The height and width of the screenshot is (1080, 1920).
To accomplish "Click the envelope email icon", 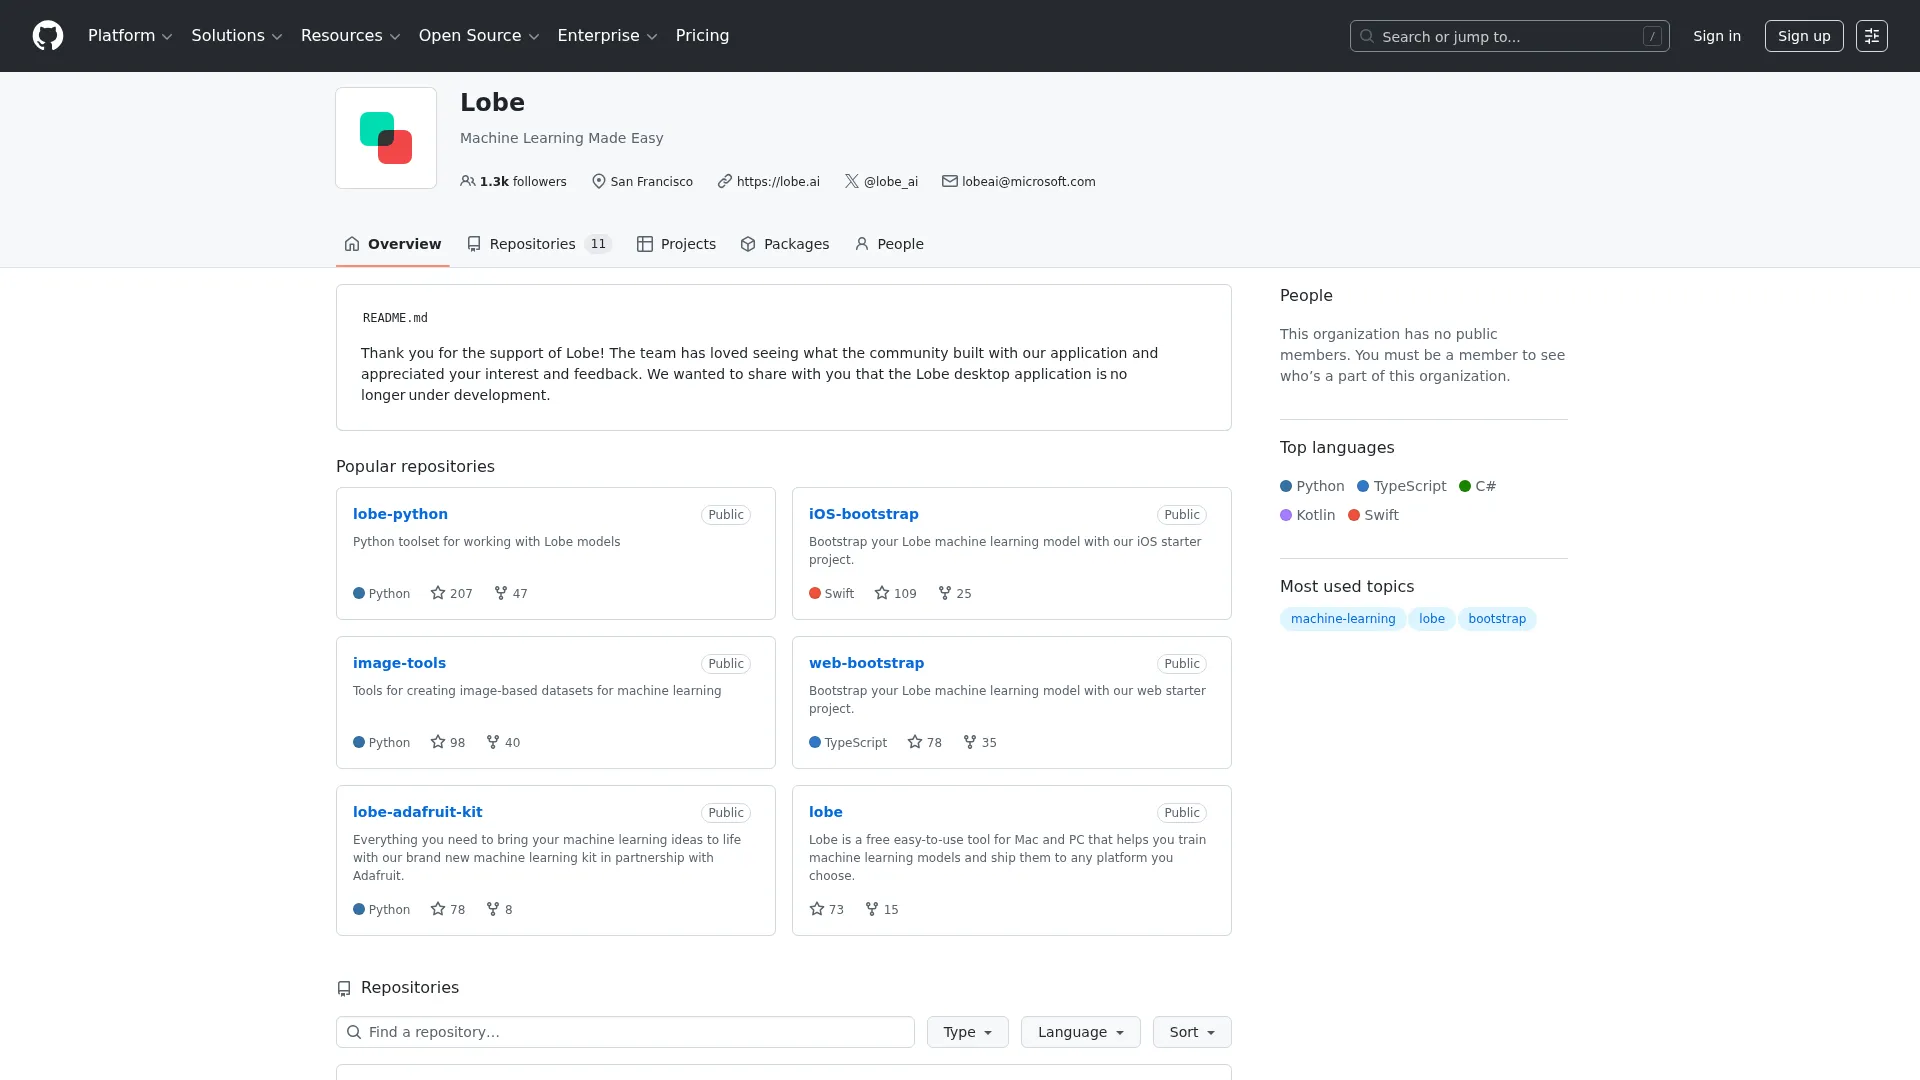I will (x=950, y=181).
